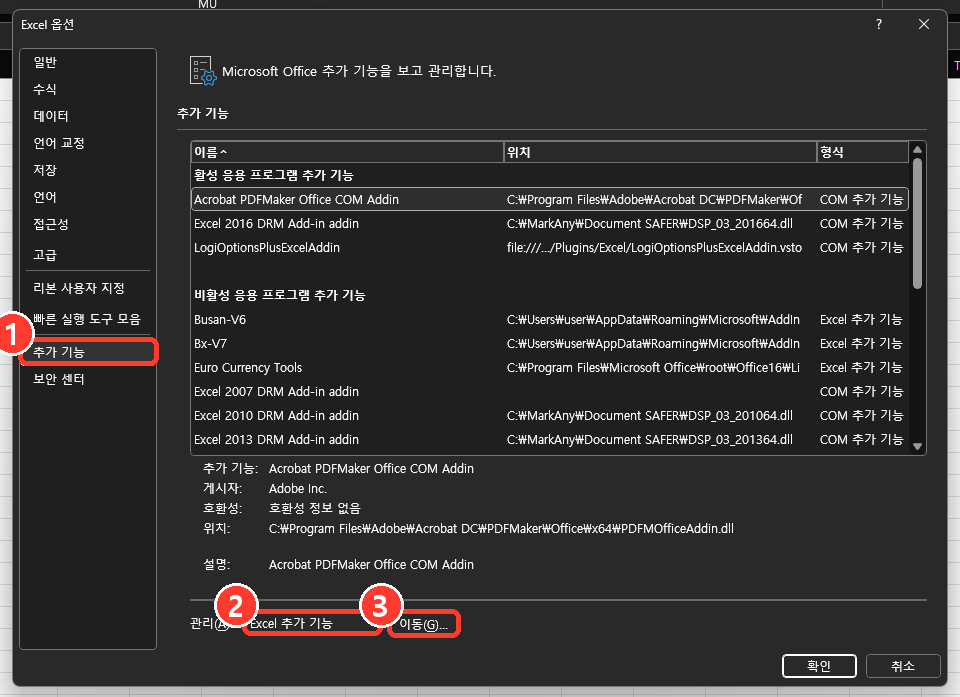960x697 pixels.
Task: Open the 고급 options category
Action: pos(88,255)
